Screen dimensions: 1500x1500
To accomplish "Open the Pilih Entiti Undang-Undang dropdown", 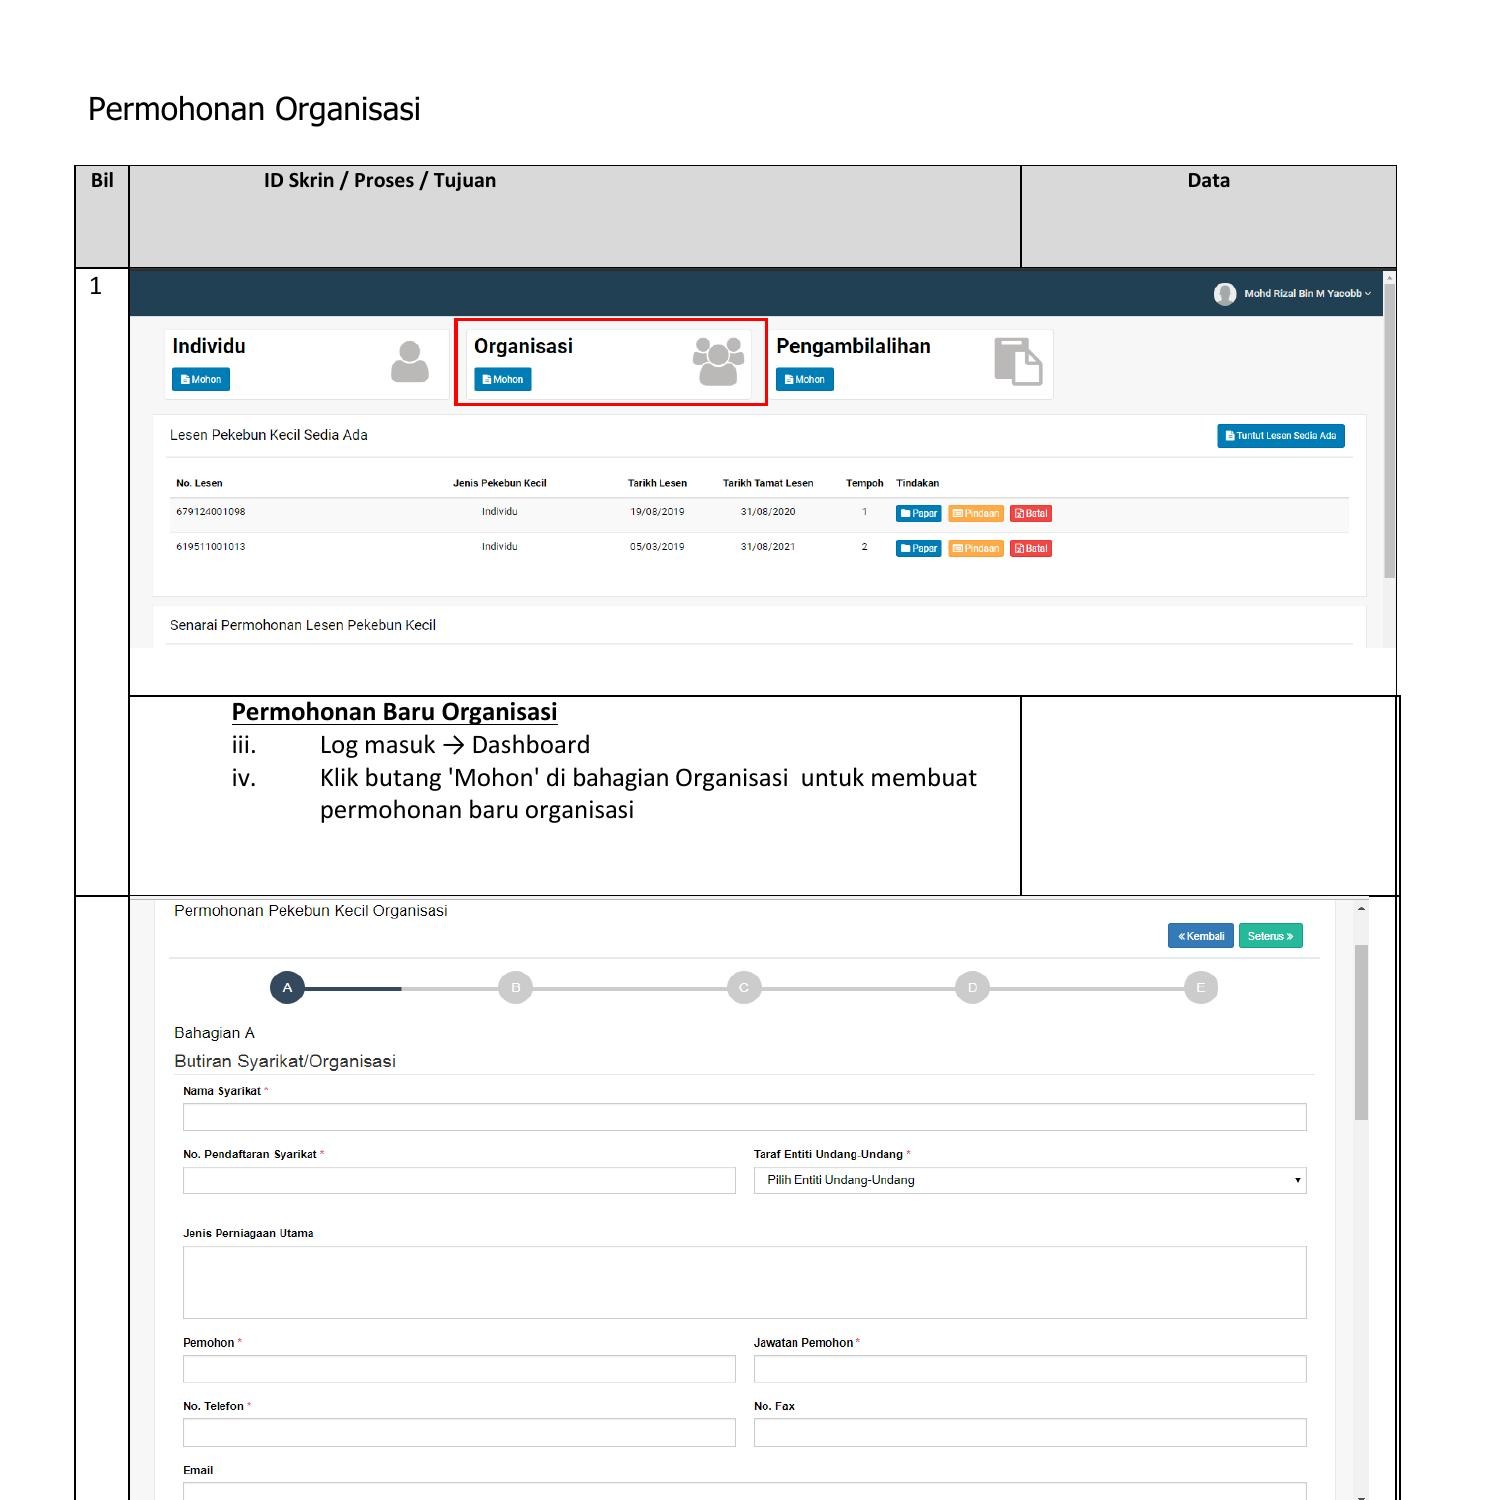I will [1030, 1180].
